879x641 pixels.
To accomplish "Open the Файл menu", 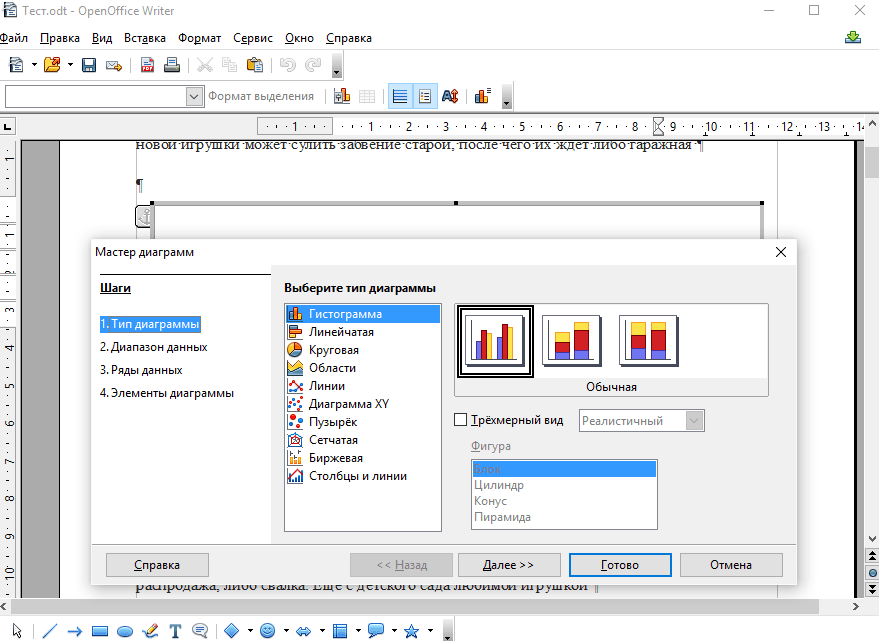I will pos(13,38).
